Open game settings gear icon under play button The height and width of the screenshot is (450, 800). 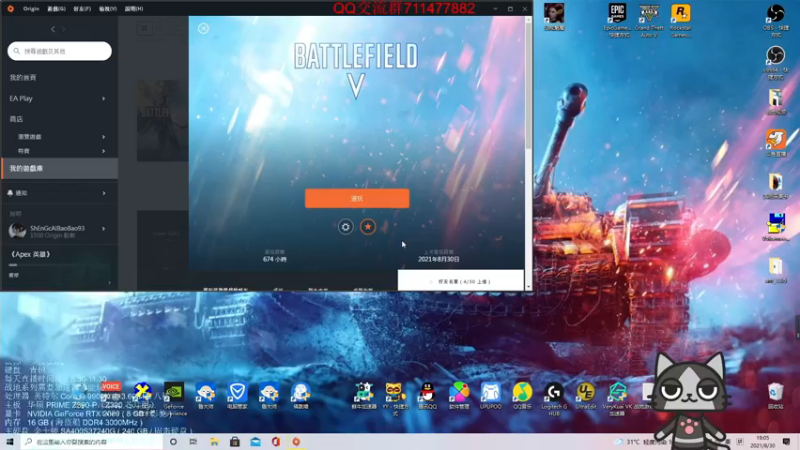pyautogui.click(x=345, y=227)
